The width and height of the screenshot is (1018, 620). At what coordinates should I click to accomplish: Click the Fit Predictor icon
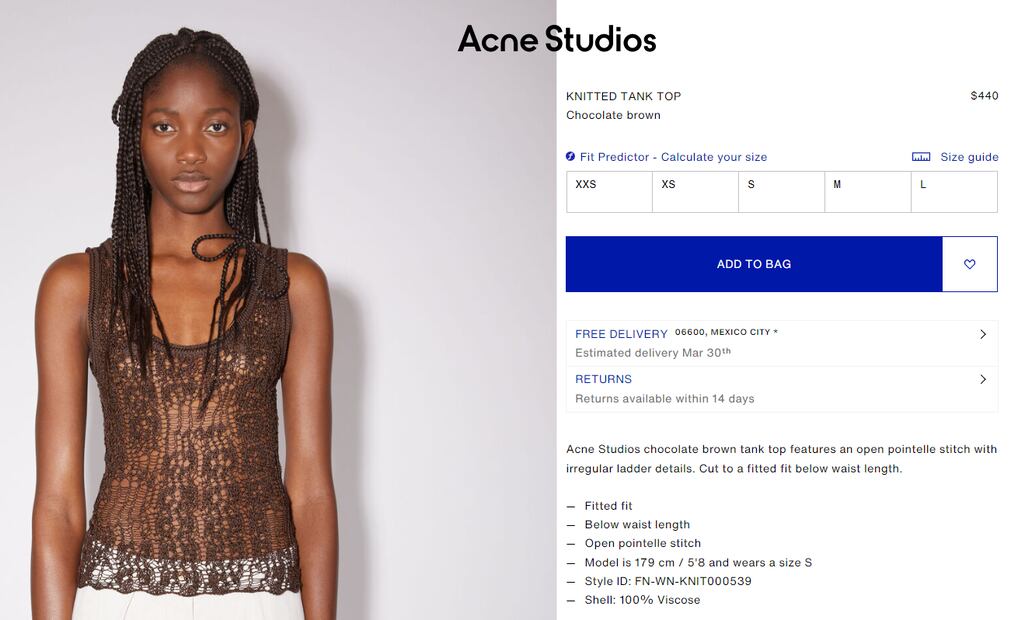pos(570,156)
